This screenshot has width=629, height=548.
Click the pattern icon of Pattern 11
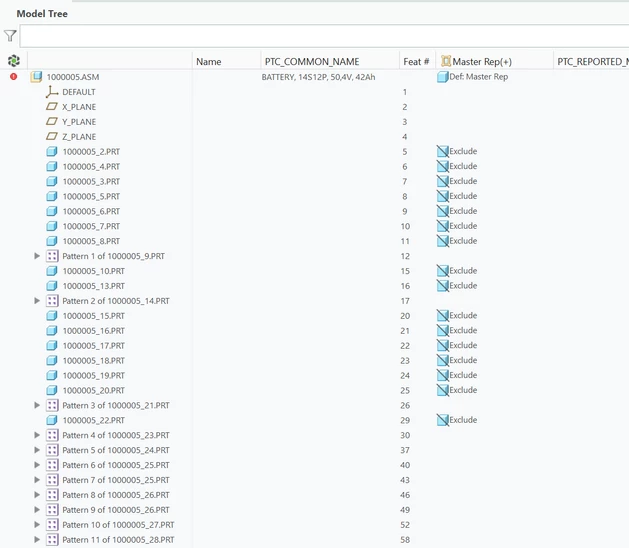[x=52, y=540]
